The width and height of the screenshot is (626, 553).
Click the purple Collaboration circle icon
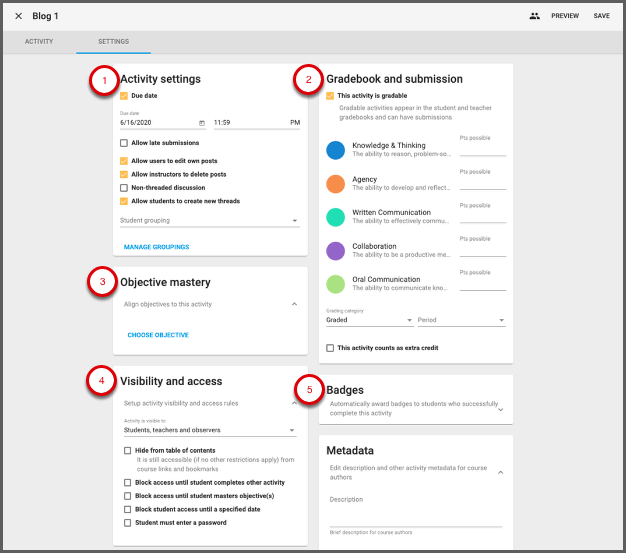336,251
